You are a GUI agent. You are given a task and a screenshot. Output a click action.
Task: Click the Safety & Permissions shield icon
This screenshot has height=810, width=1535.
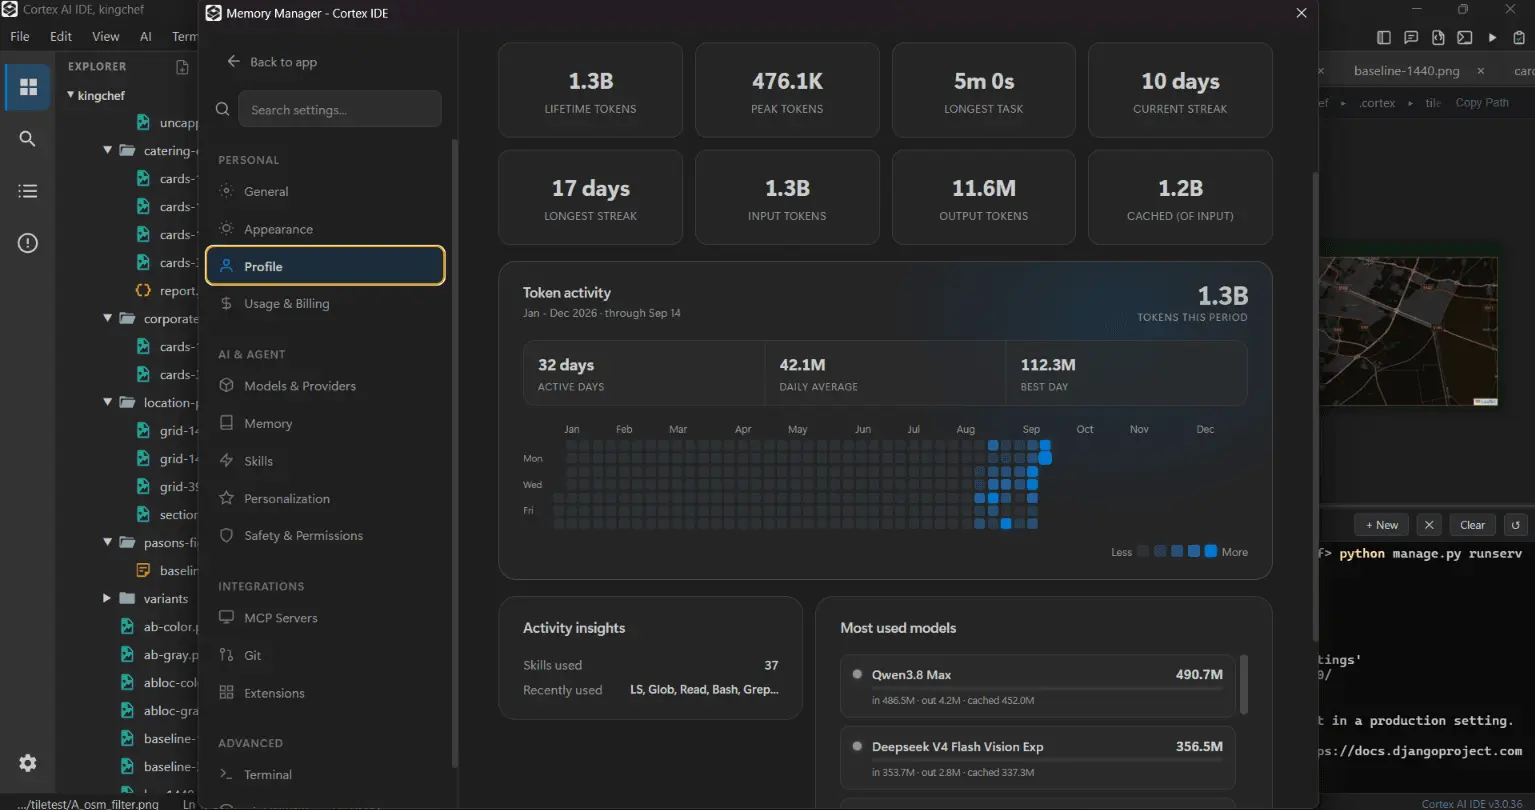pyautogui.click(x=226, y=535)
